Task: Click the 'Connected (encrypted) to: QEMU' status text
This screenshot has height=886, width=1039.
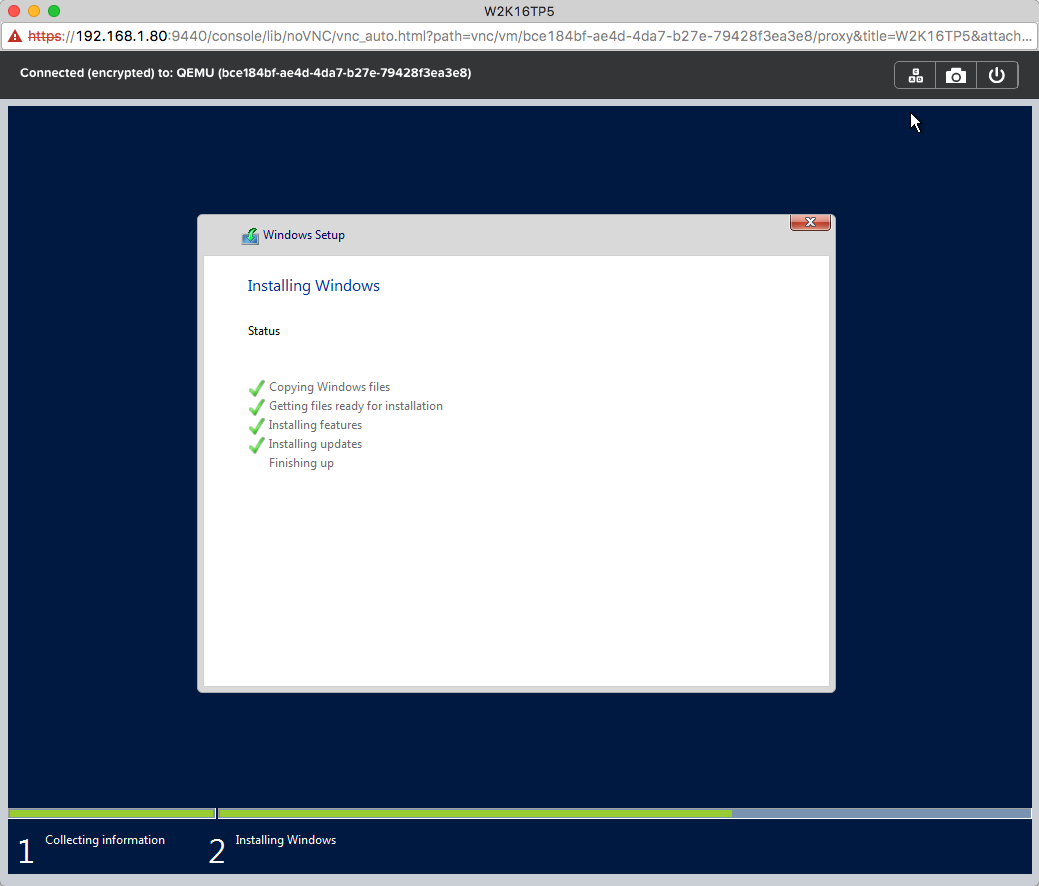Action: tap(245, 73)
